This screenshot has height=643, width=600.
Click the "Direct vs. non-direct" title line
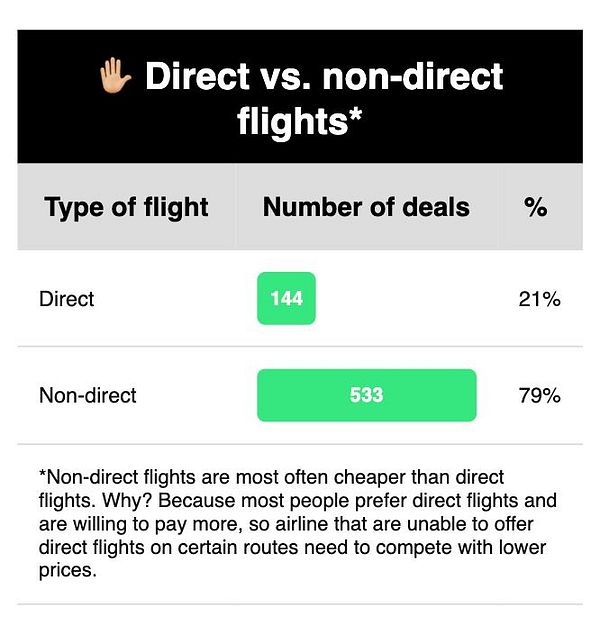click(x=323, y=77)
